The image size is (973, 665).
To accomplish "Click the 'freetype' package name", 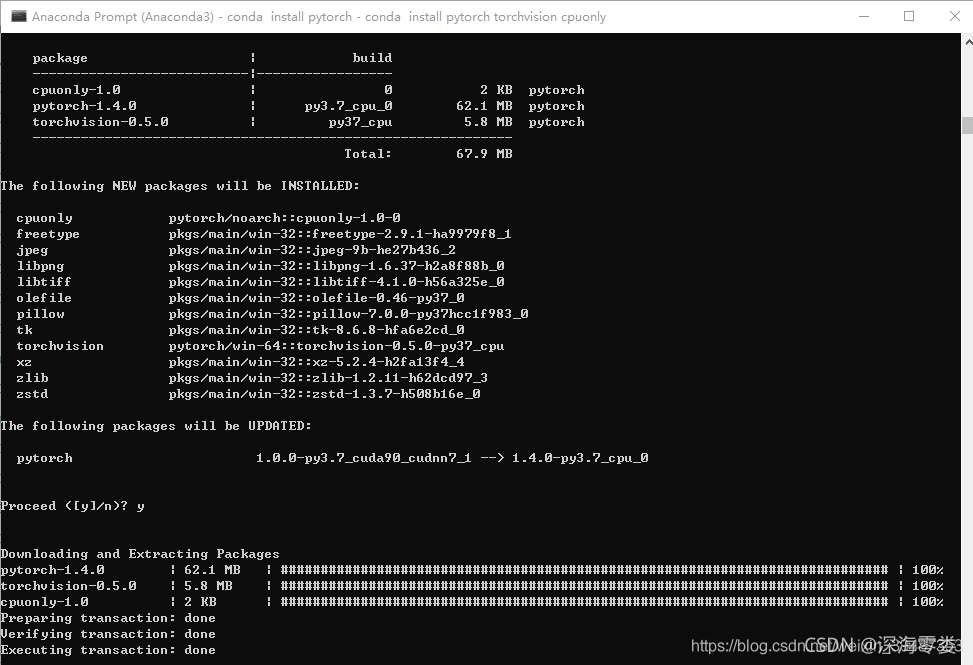I will 48,234.
